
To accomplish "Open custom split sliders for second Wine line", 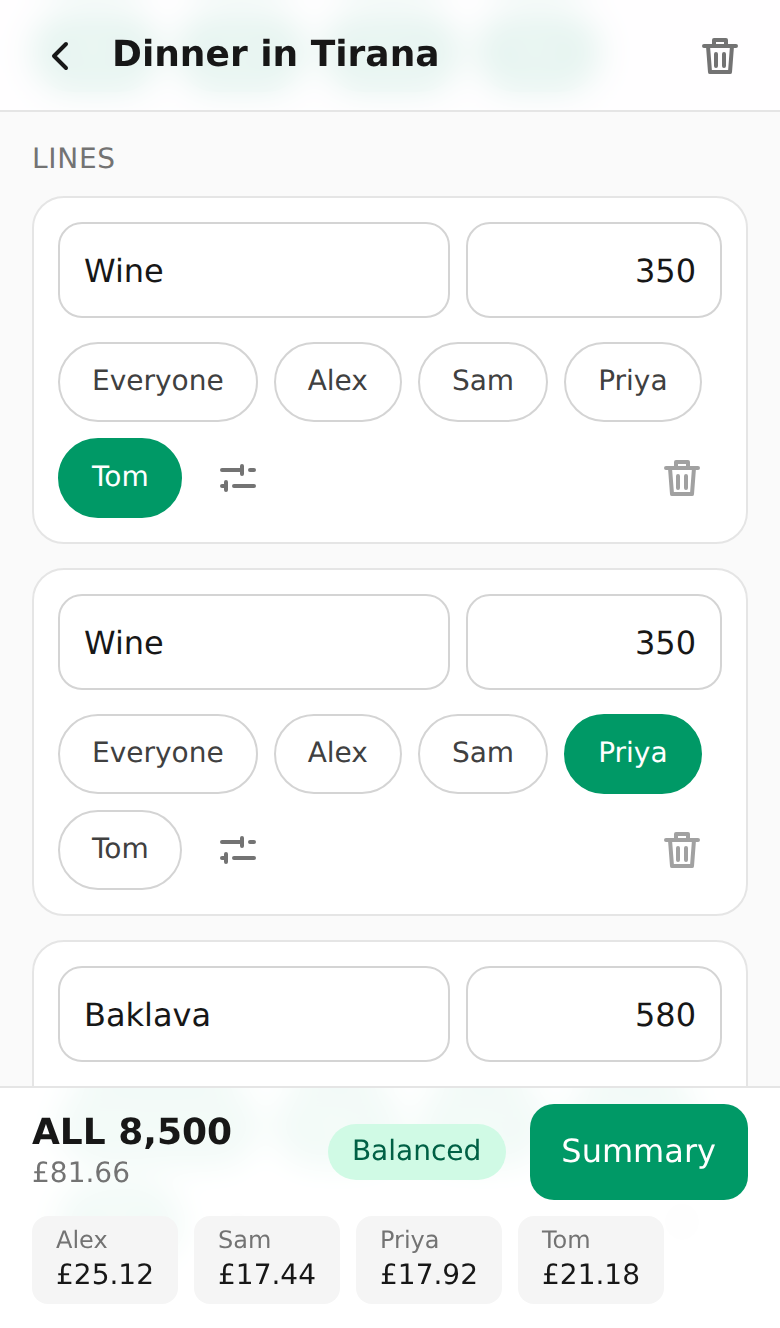I will 238,850.
